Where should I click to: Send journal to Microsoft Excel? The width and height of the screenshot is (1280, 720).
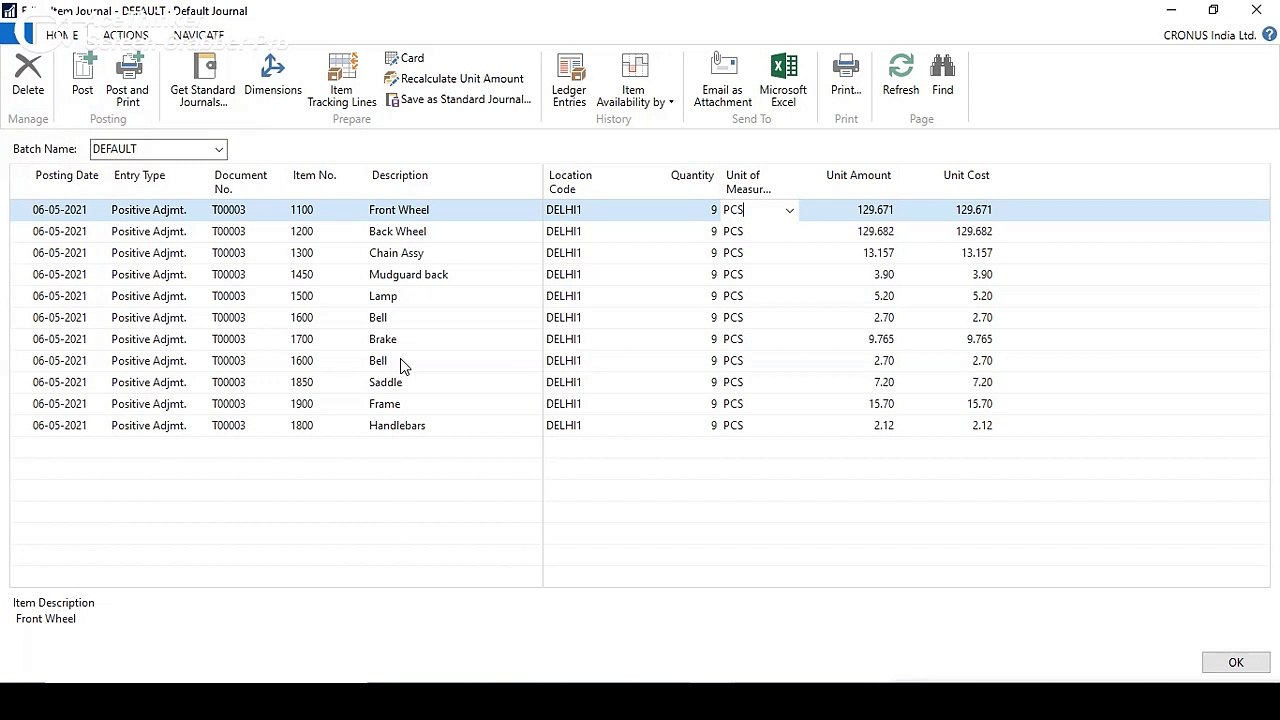tap(783, 80)
